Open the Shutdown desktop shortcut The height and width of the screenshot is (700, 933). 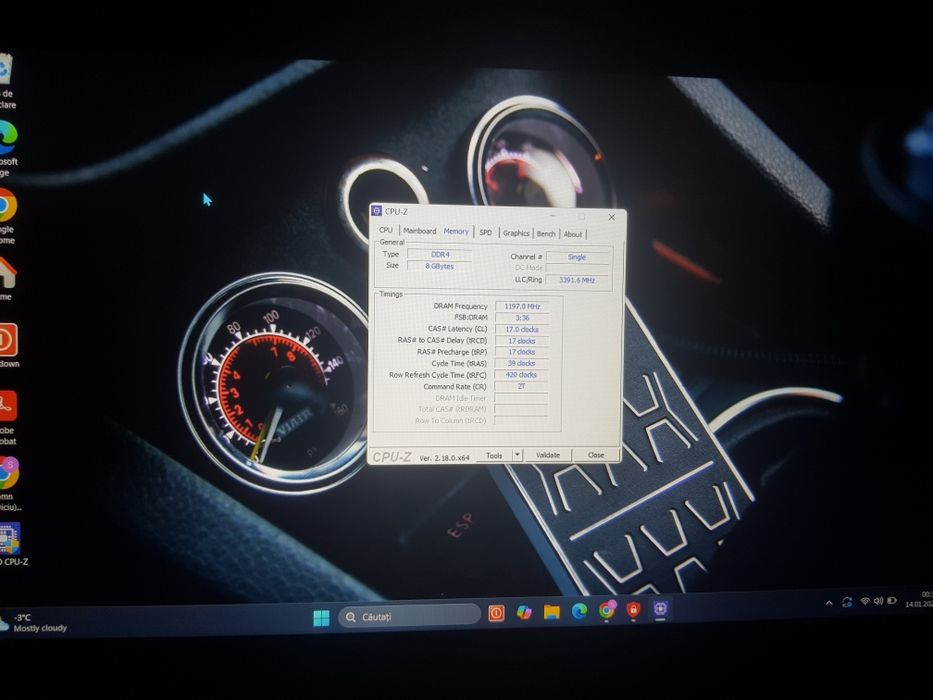coord(8,345)
